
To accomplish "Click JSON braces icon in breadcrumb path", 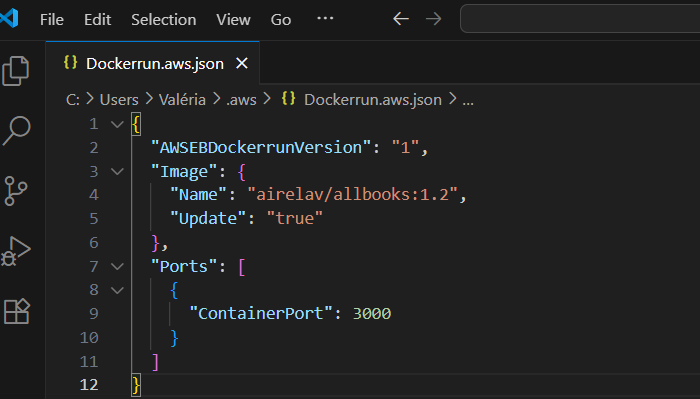I will point(288,98).
